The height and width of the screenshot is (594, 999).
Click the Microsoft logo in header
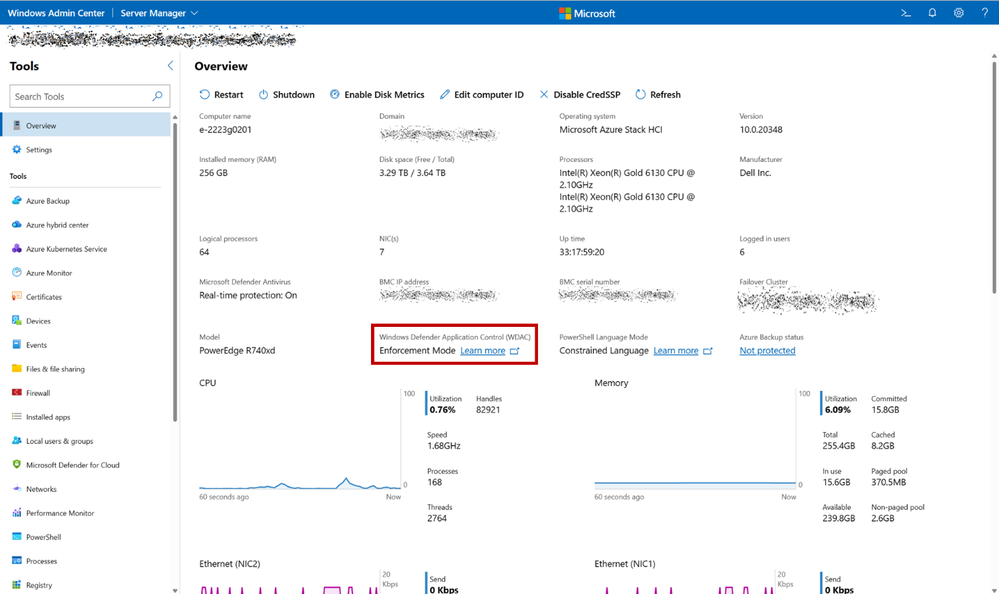click(x=587, y=13)
